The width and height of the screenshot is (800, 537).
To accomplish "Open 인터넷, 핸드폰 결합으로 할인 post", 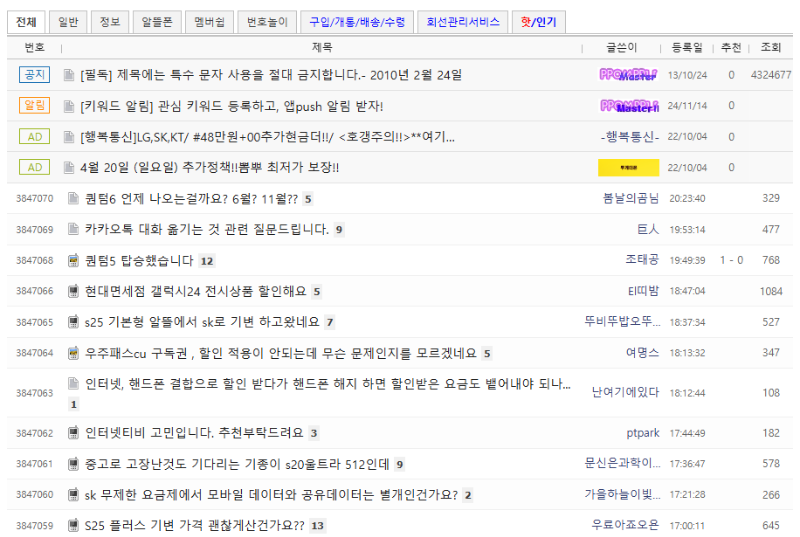I will click(x=328, y=383).
